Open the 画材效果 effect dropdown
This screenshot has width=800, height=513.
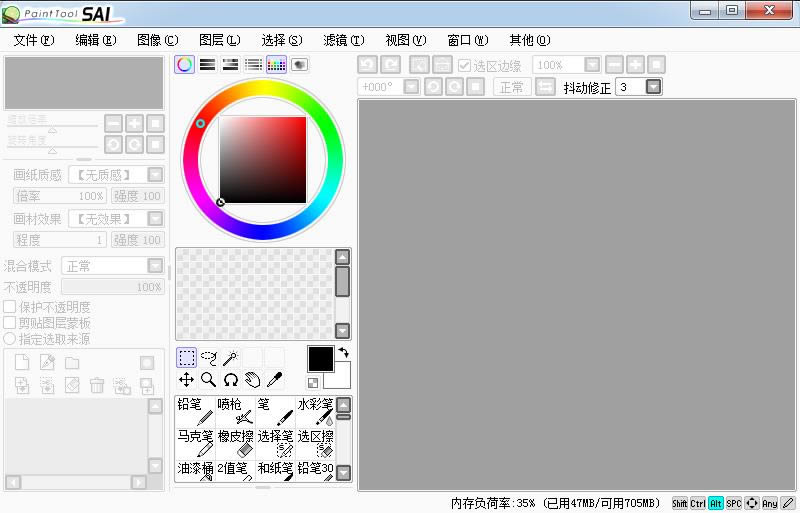click(x=155, y=219)
